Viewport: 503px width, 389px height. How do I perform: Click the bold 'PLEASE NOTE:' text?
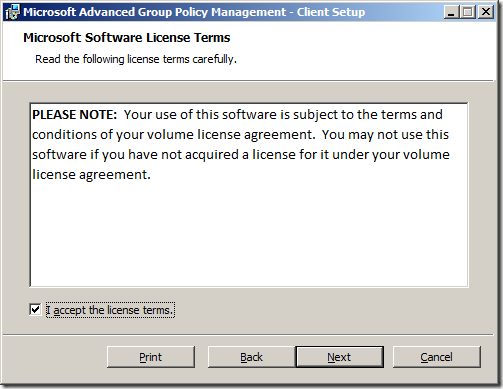pos(75,115)
